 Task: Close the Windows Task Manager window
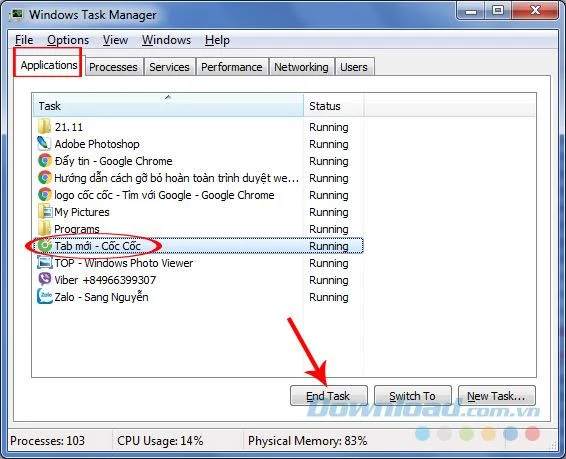(x=535, y=11)
